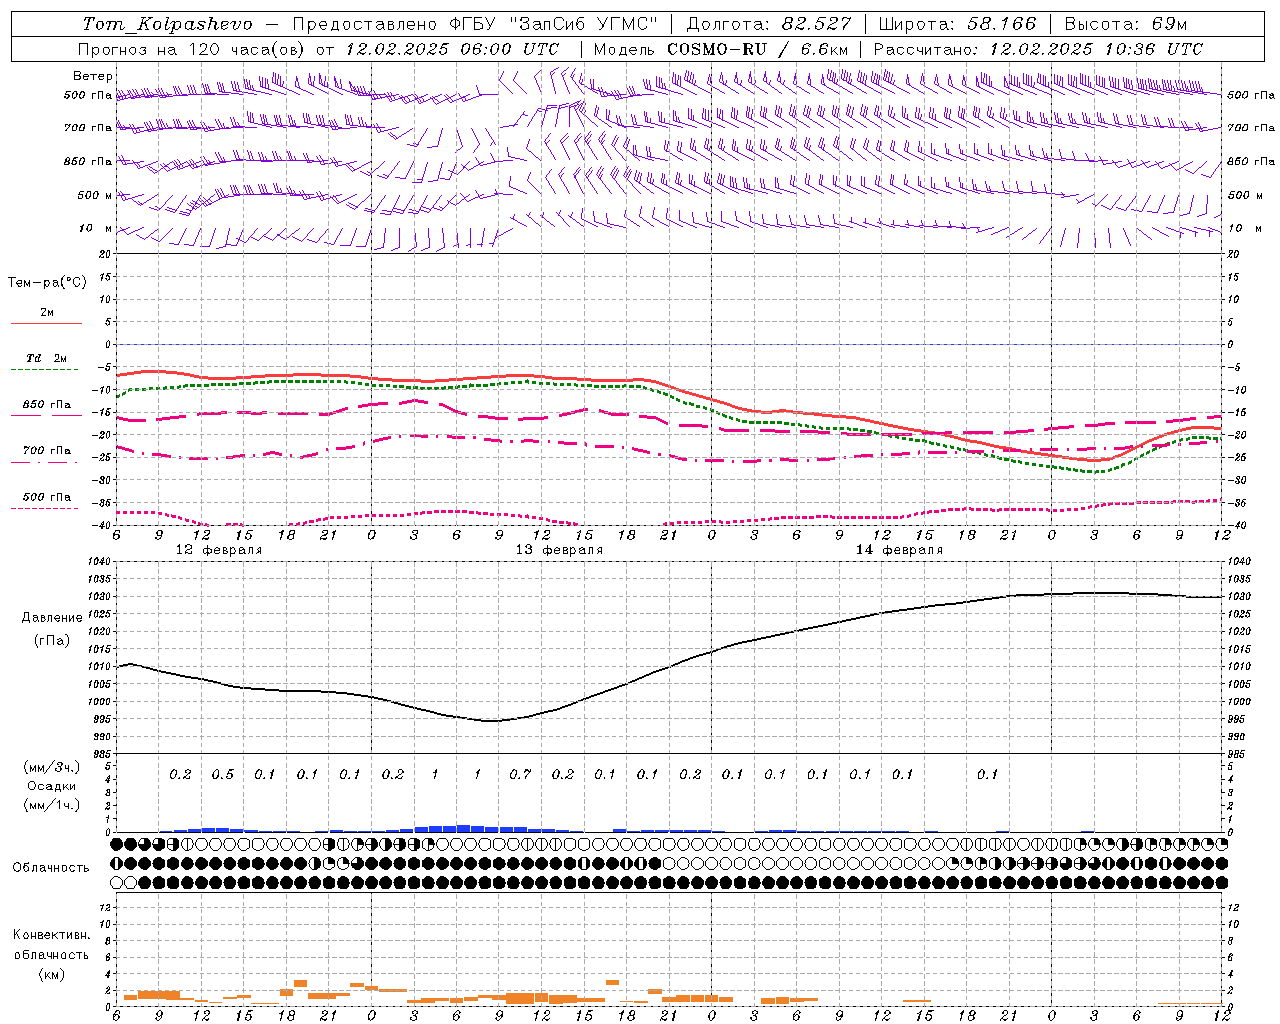Image resolution: width=1280 pixels, height=1024 pixels.
Task: Click the Давление pressure panel label
Action: [52, 618]
